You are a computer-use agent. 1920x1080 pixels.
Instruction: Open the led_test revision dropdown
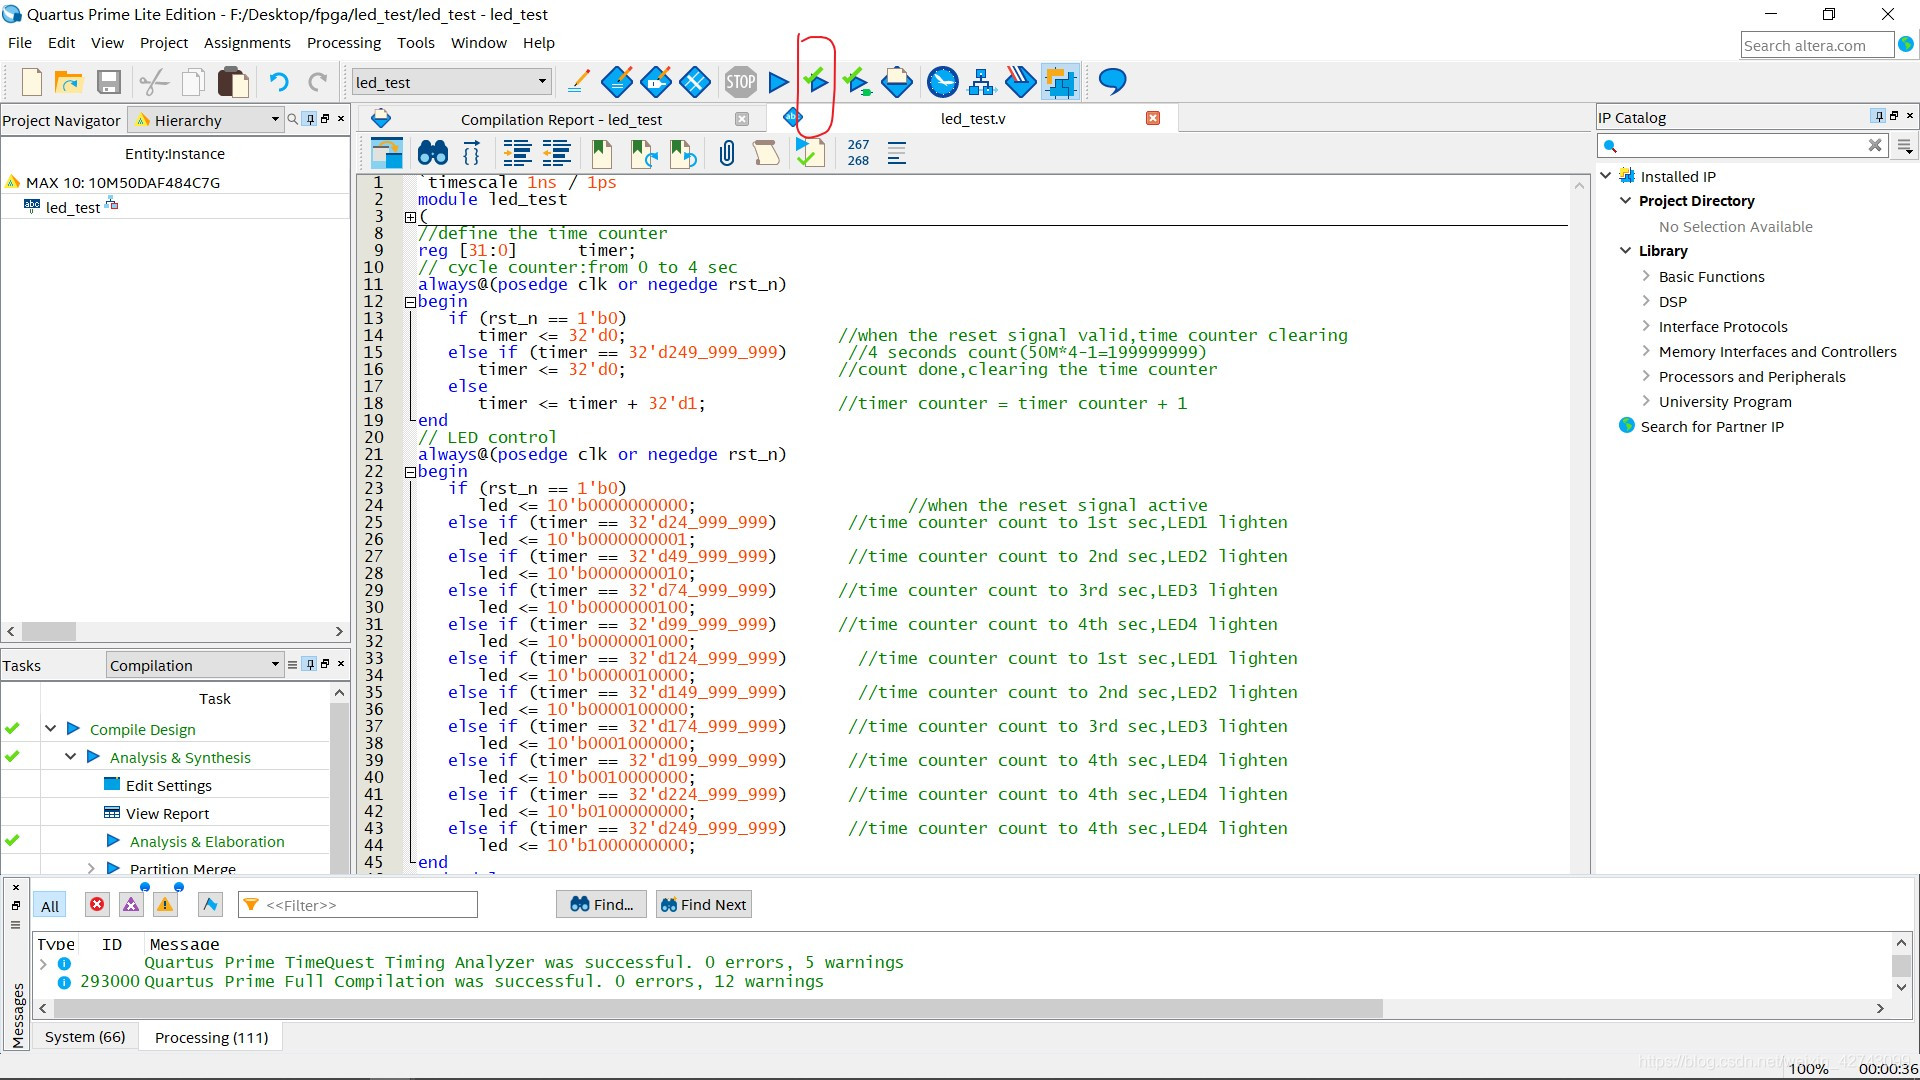pyautogui.click(x=542, y=82)
